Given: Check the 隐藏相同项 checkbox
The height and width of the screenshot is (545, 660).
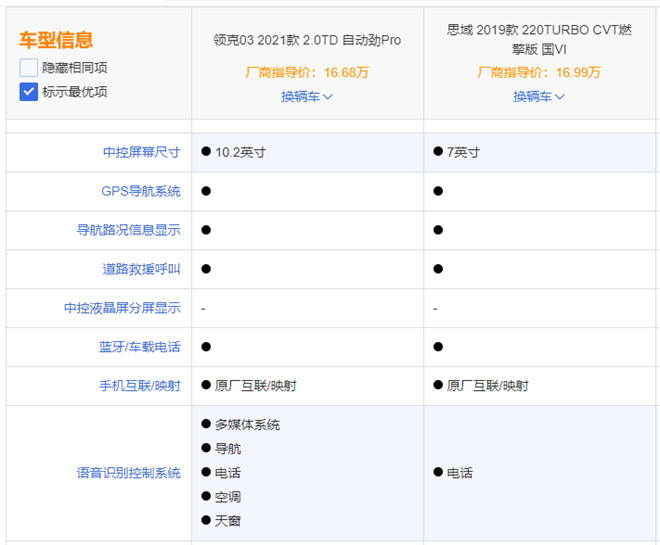Looking at the screenshot, I should (x=29, y=68).
